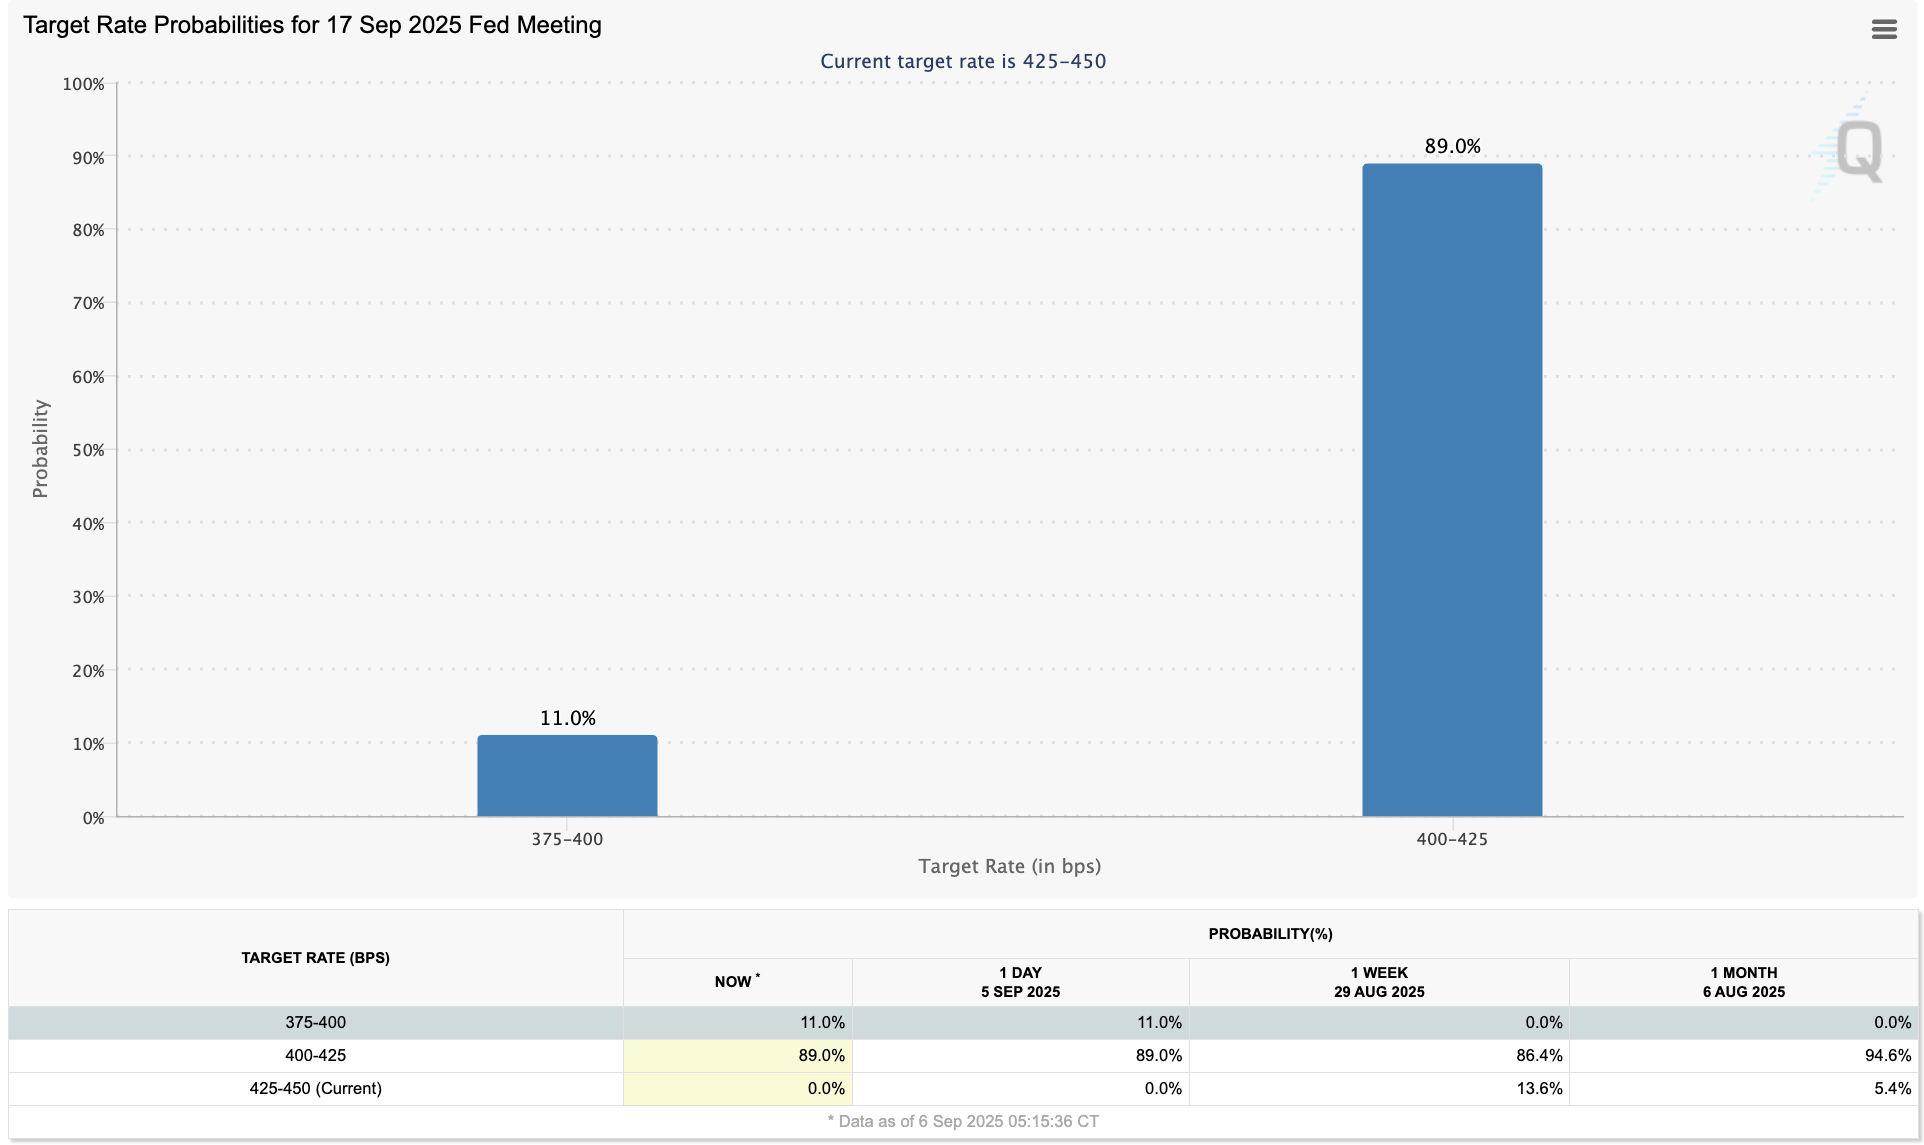Screen dimensions: 1924x1145
Task: Click the QuikStrike Q logo watermark
Action: [x=1857, y=151]
